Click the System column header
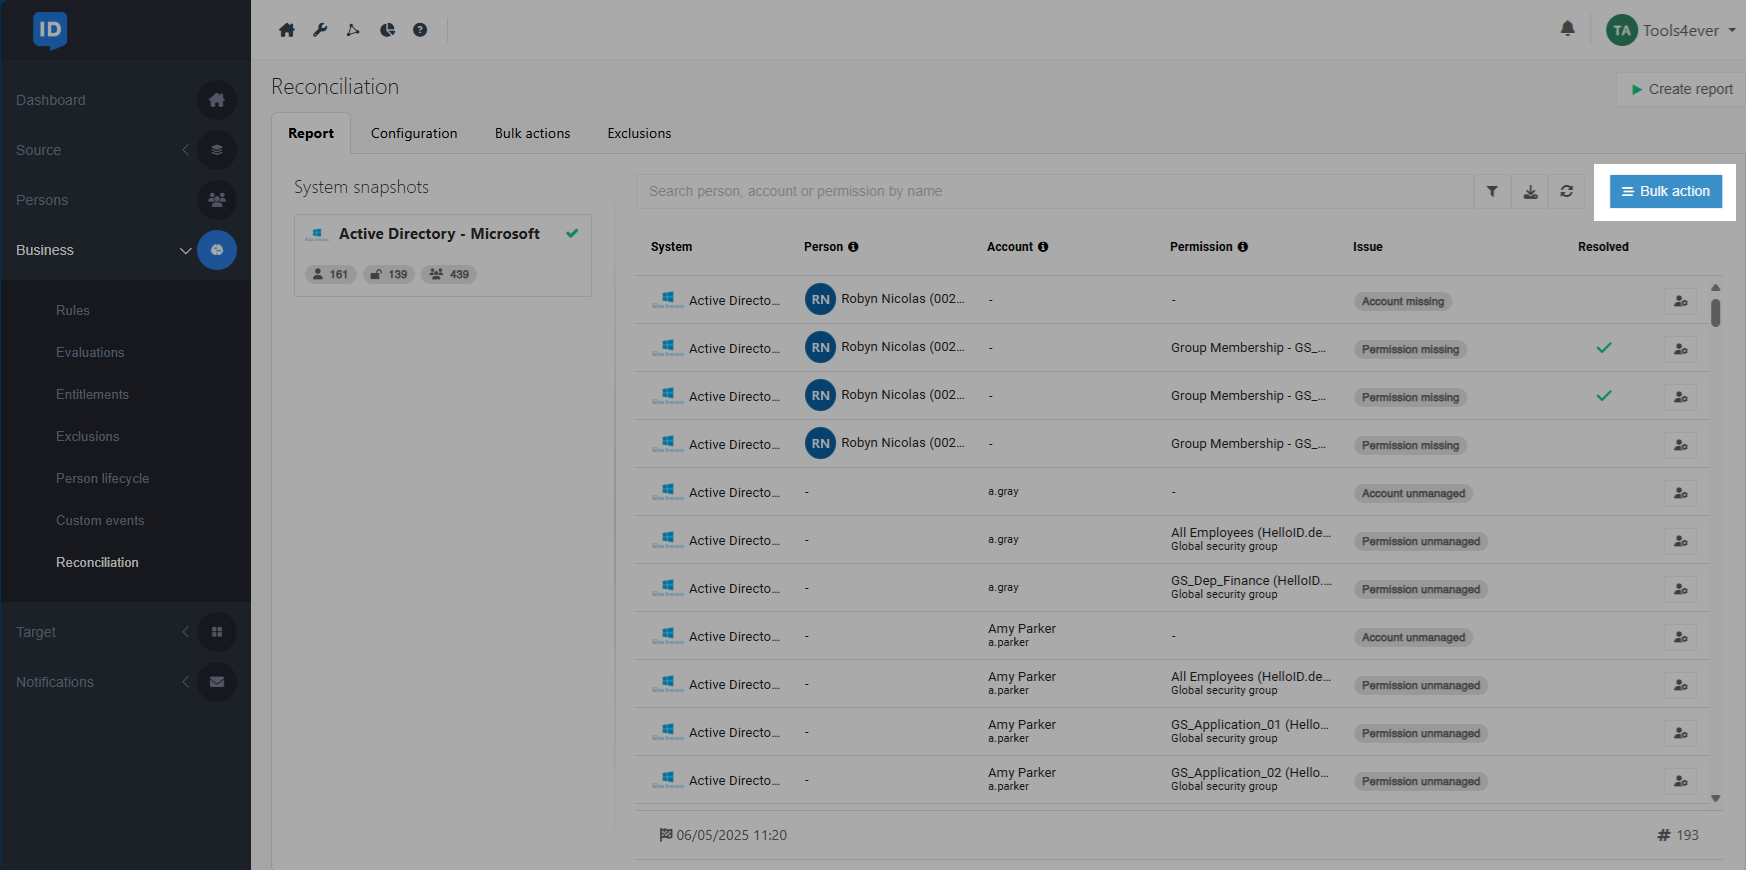This screenshot has height=870, width=1746. [x=671, y=247]
